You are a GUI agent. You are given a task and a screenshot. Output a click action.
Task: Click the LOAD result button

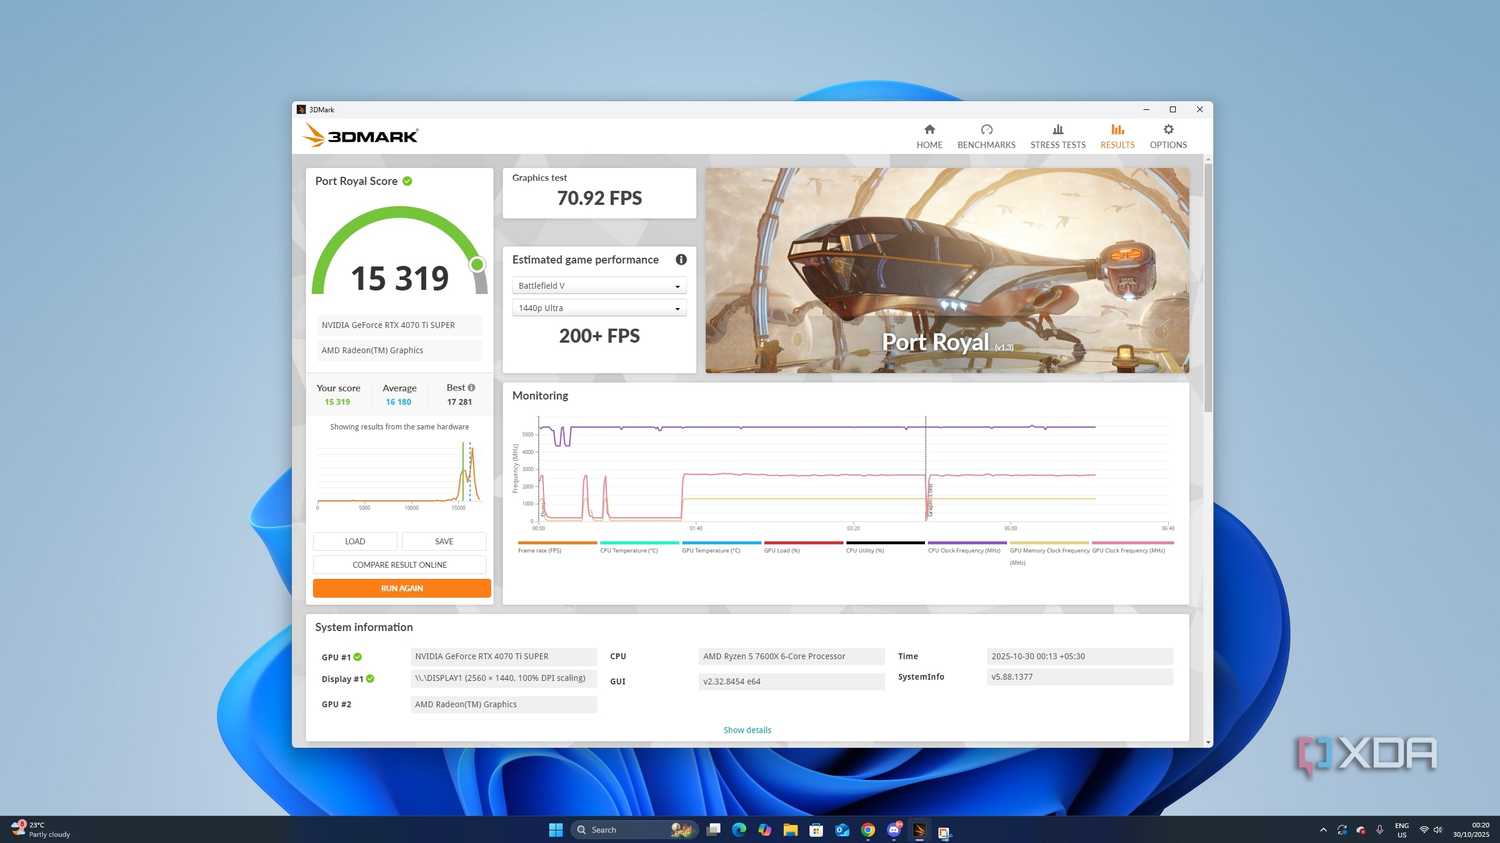(355, 541)
